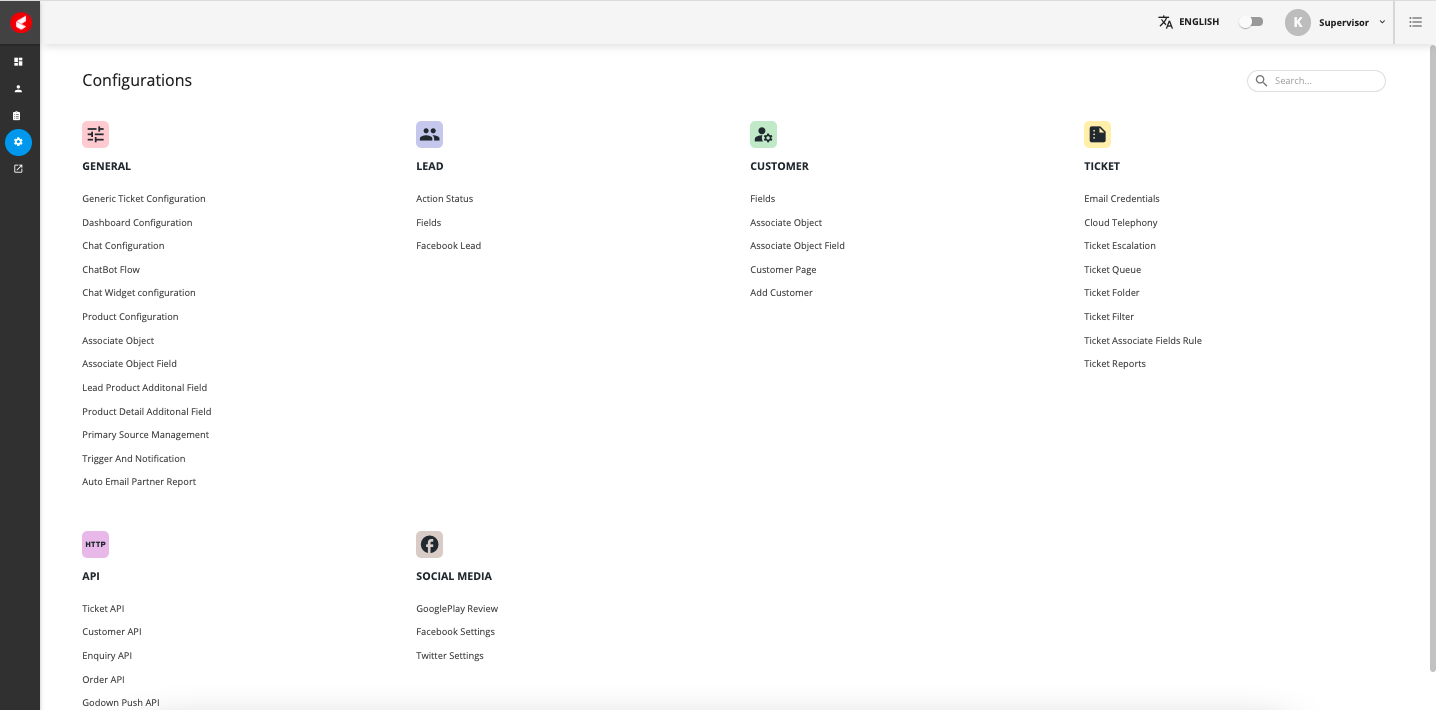Image resolution: width=1436 pixels, height=710 pixels.
Task: Open the list menu icon at top right
Action: click(x=1415, y=22)
